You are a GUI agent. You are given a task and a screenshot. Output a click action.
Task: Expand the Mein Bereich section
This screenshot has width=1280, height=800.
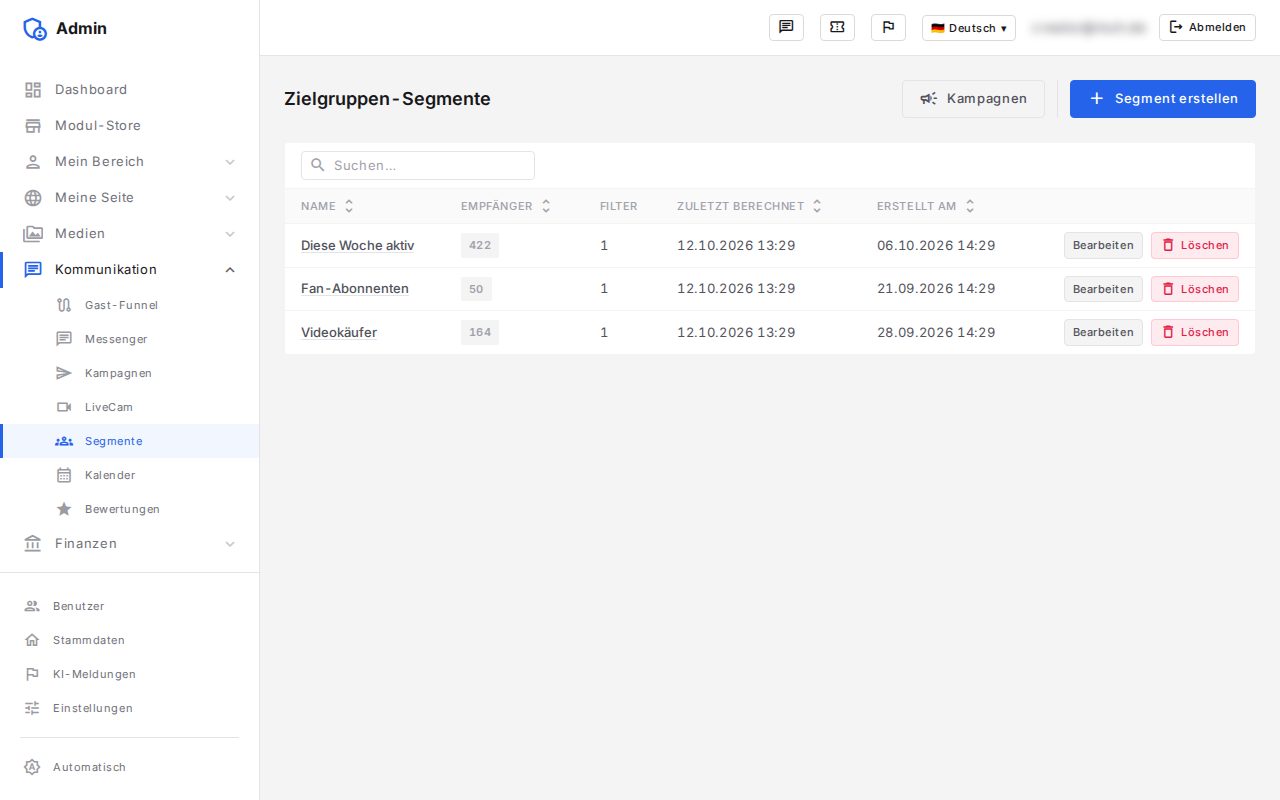point(130,162)
